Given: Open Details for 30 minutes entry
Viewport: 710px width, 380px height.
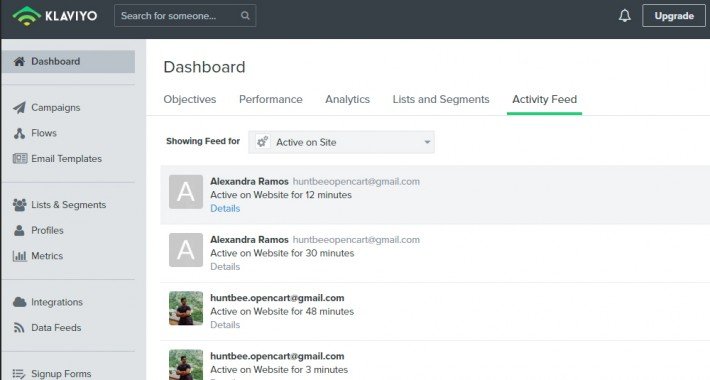Looking at the screenshot, I should [x=225, y=267].
